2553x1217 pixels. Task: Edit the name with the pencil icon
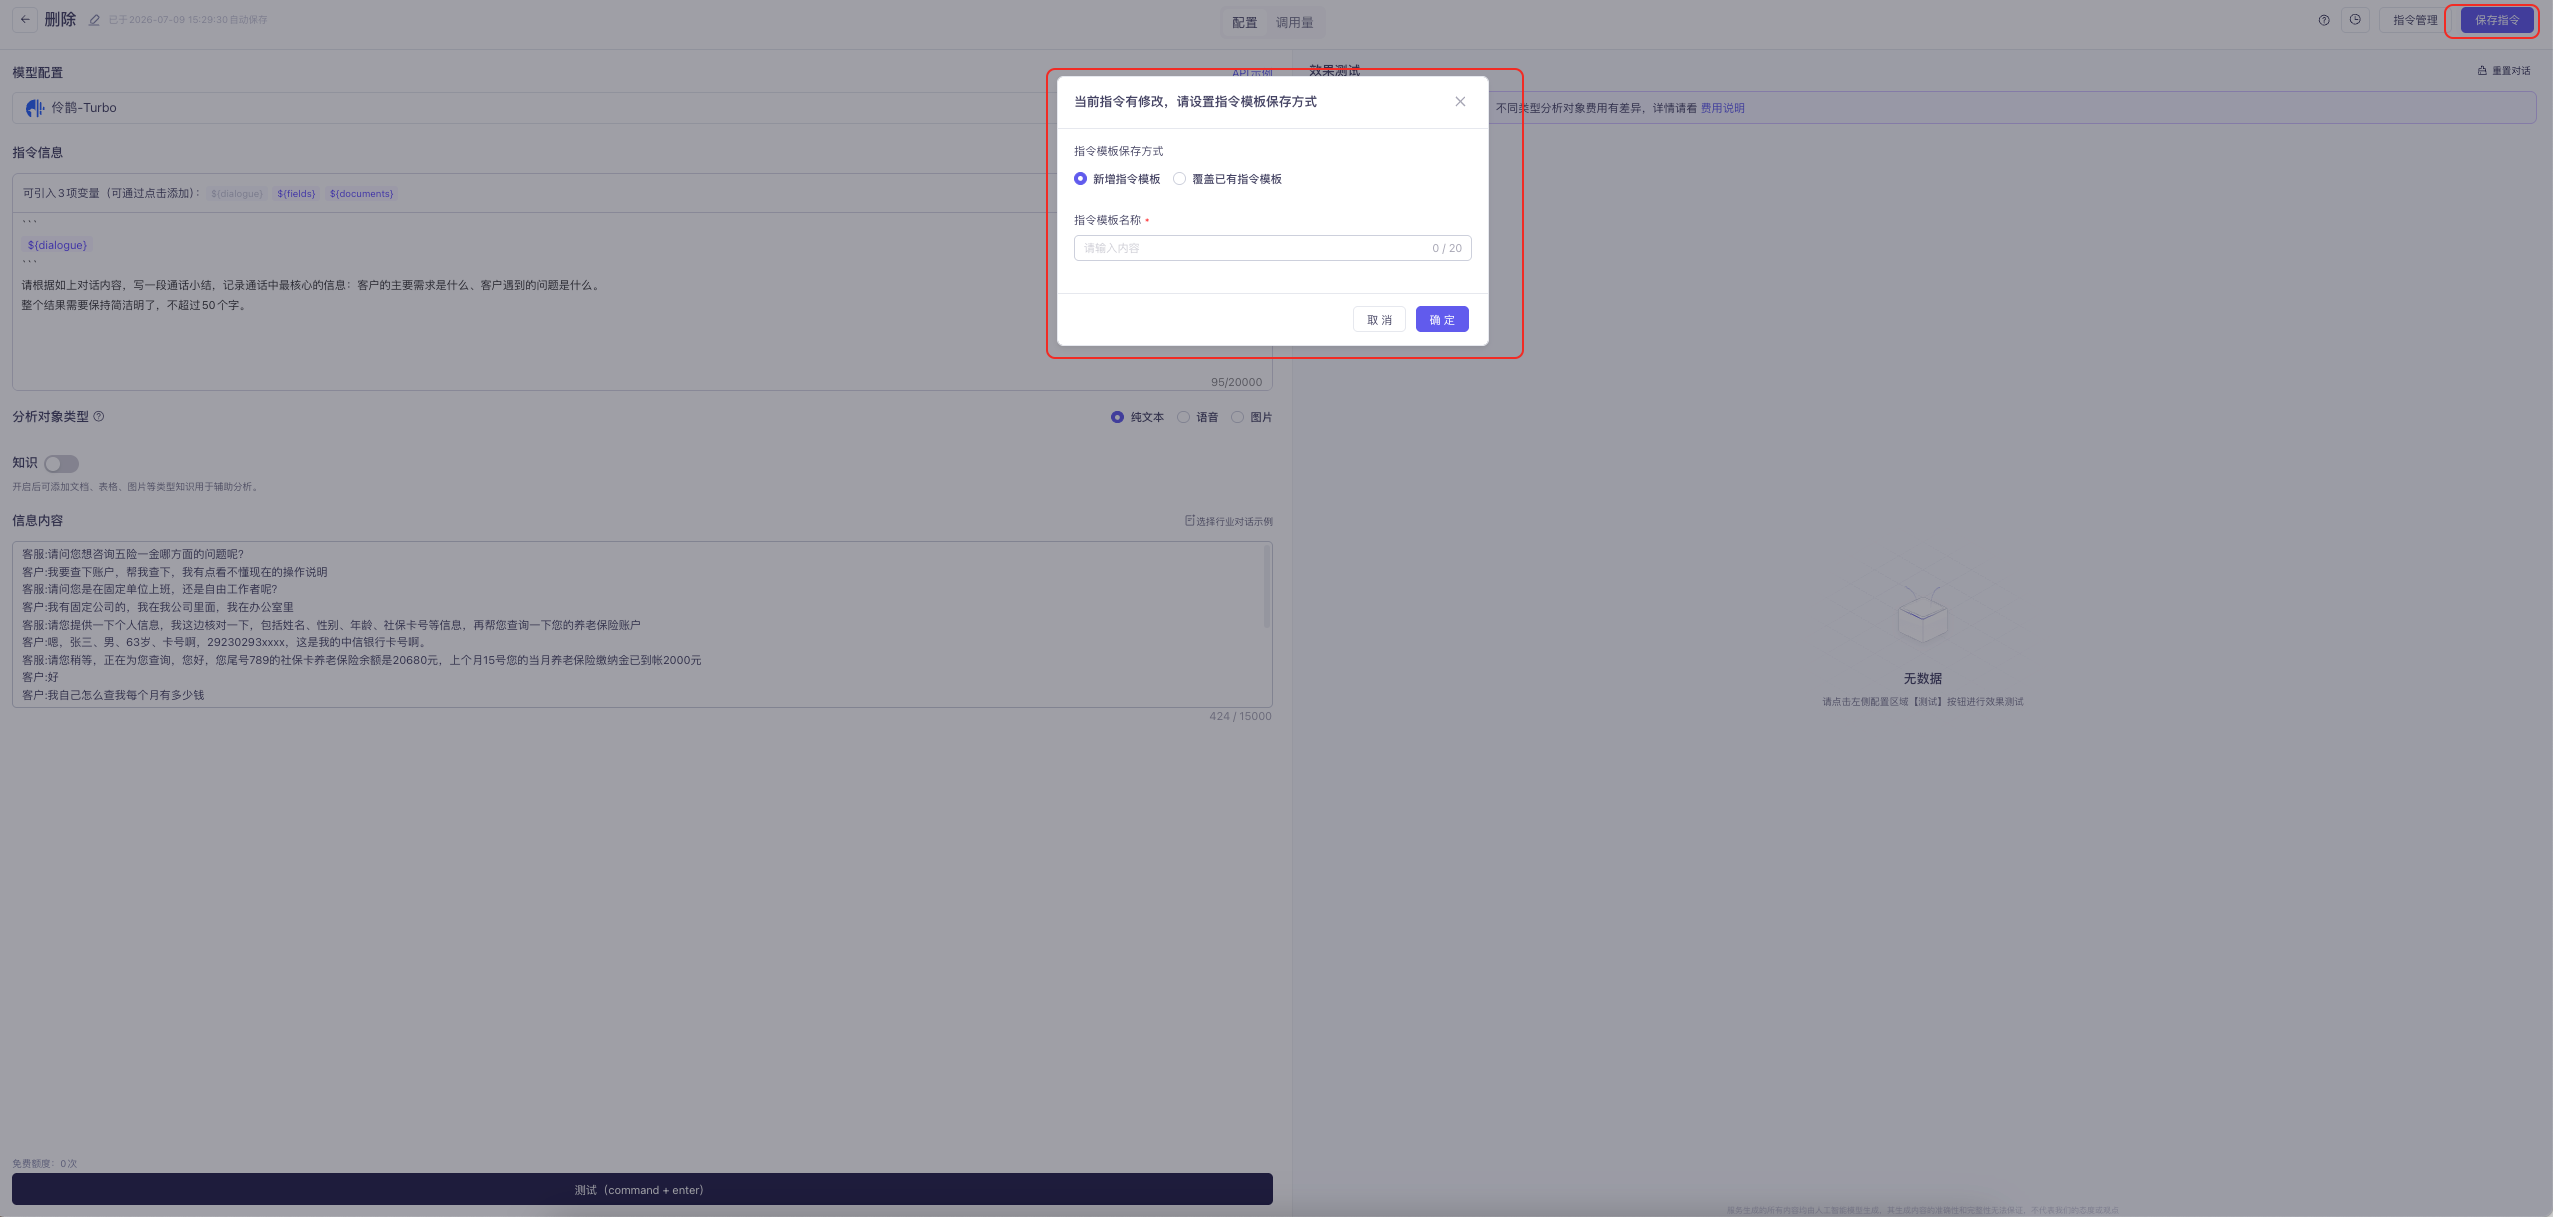pos(94,20)
